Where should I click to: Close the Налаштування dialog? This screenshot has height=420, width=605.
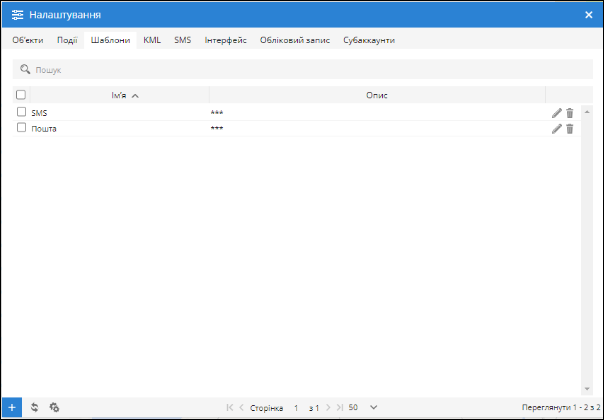click(x=588, y=15)
